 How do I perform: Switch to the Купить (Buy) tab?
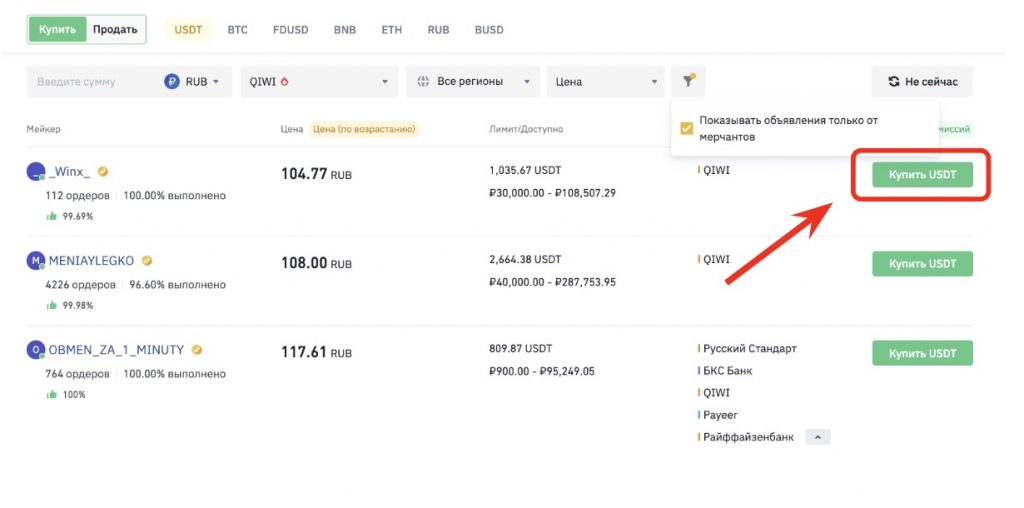pyautogui.click(x=57, y=29)
